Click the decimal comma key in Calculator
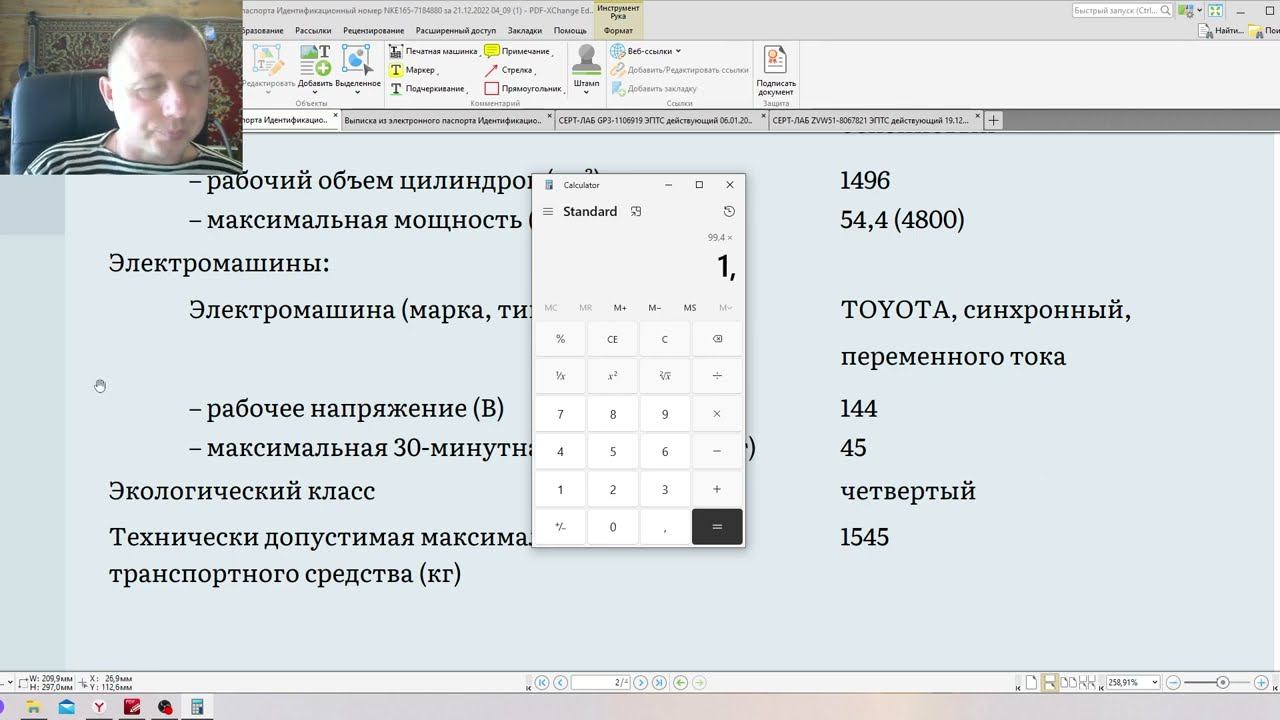Screen dimensions: 1280x720 pyautogui.click(x=665, y=527)
